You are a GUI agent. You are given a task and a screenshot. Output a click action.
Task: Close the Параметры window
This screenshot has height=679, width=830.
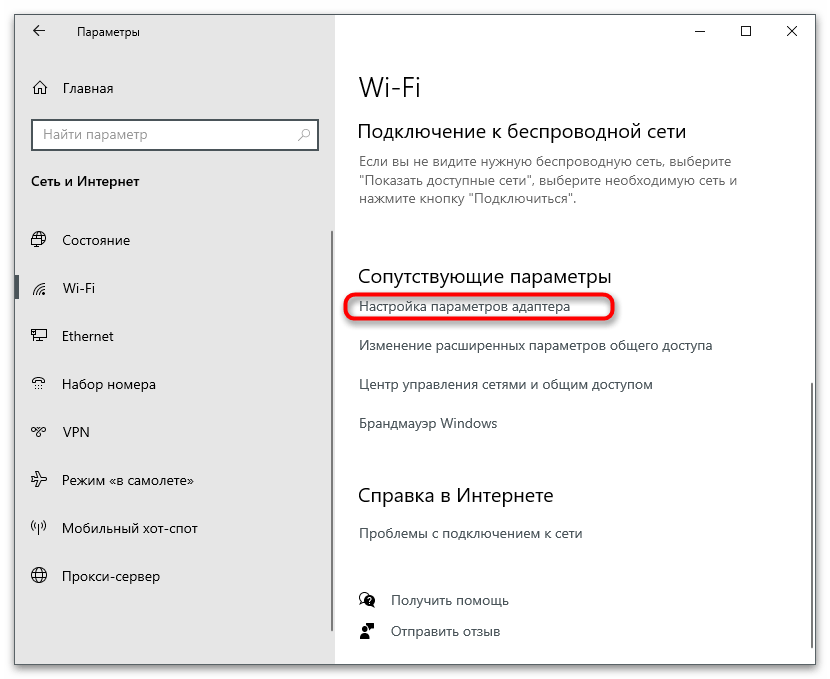(792, 32)
